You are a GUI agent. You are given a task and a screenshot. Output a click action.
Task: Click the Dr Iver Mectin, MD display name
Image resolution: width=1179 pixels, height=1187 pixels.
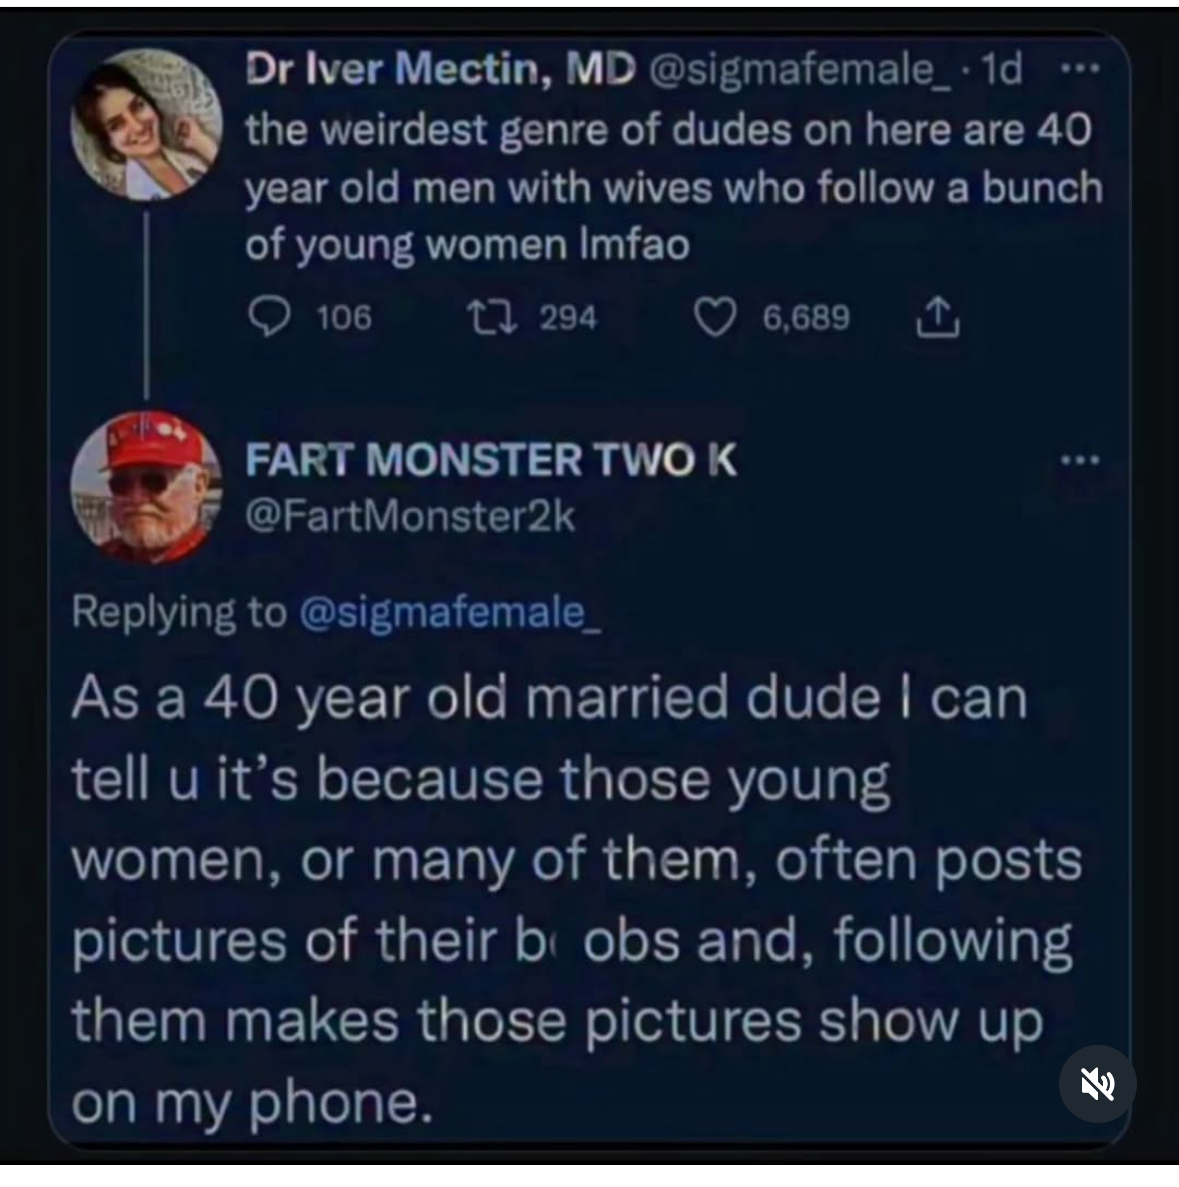(440, 68)
